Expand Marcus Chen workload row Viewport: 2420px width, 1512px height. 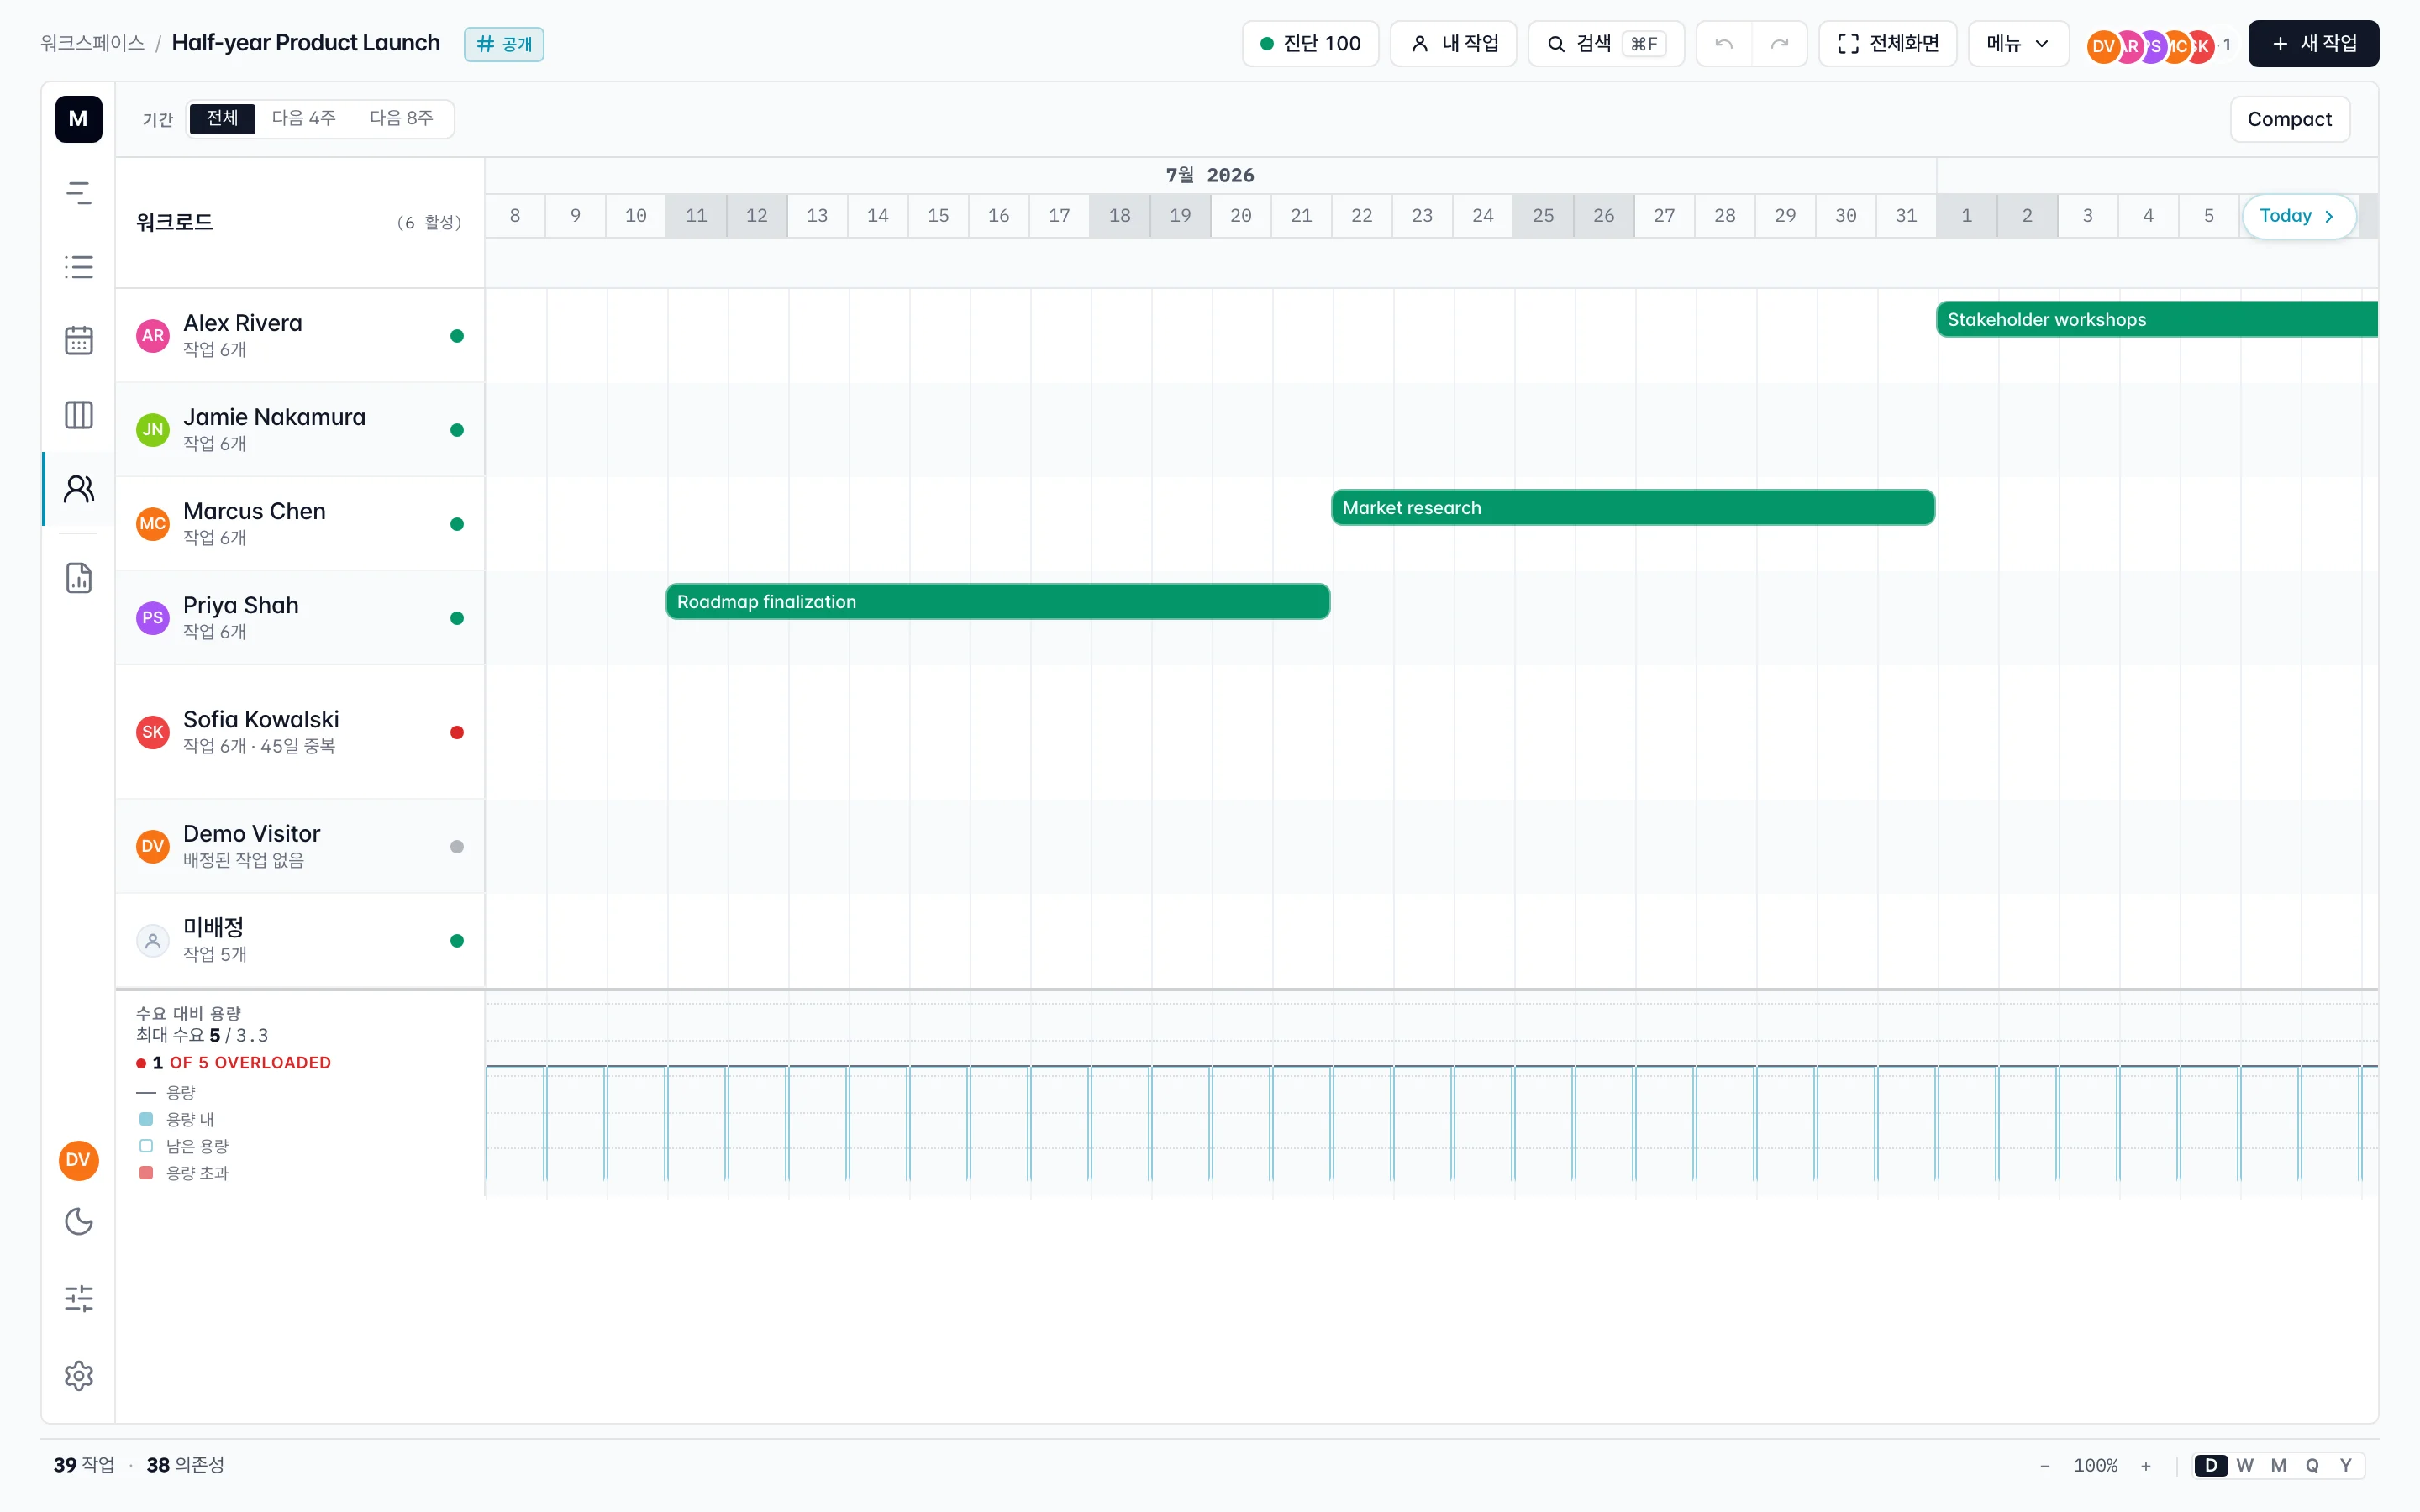click(300, 524)
